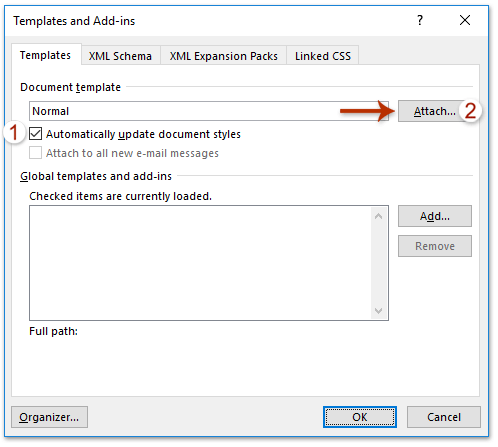Click the Normal document template field
Image resolution: width=498 pixels, height=447 pixels.
209,111
